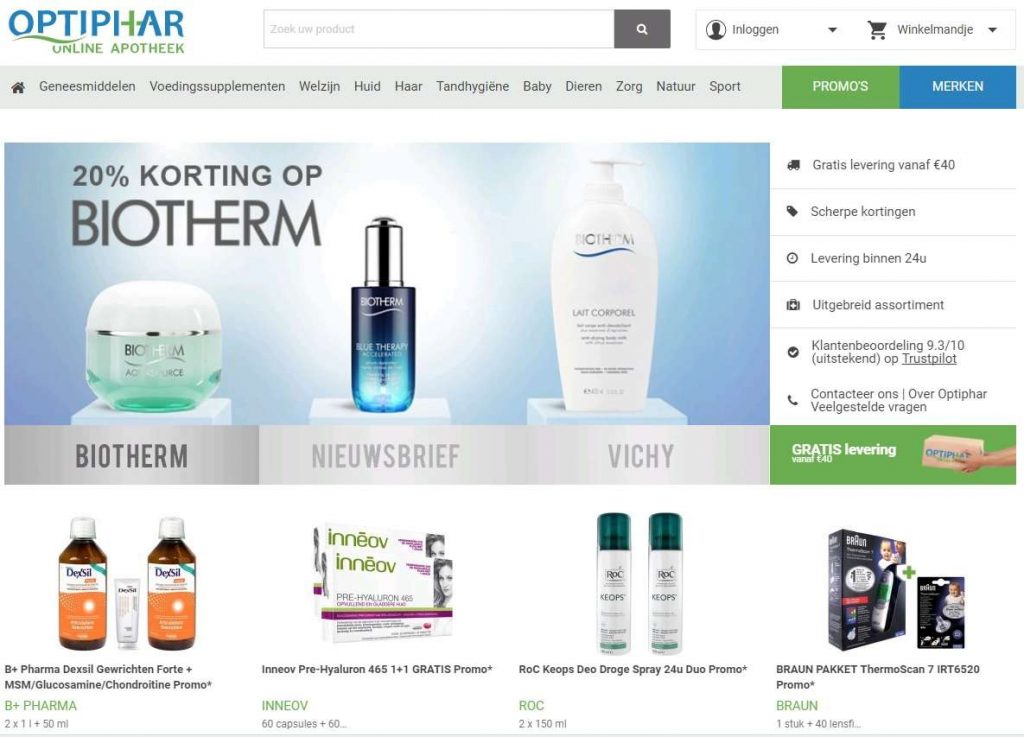Switch to the VICHY banner tab
The height and width of the screenshot is (737, 1024).
(641, 456)
